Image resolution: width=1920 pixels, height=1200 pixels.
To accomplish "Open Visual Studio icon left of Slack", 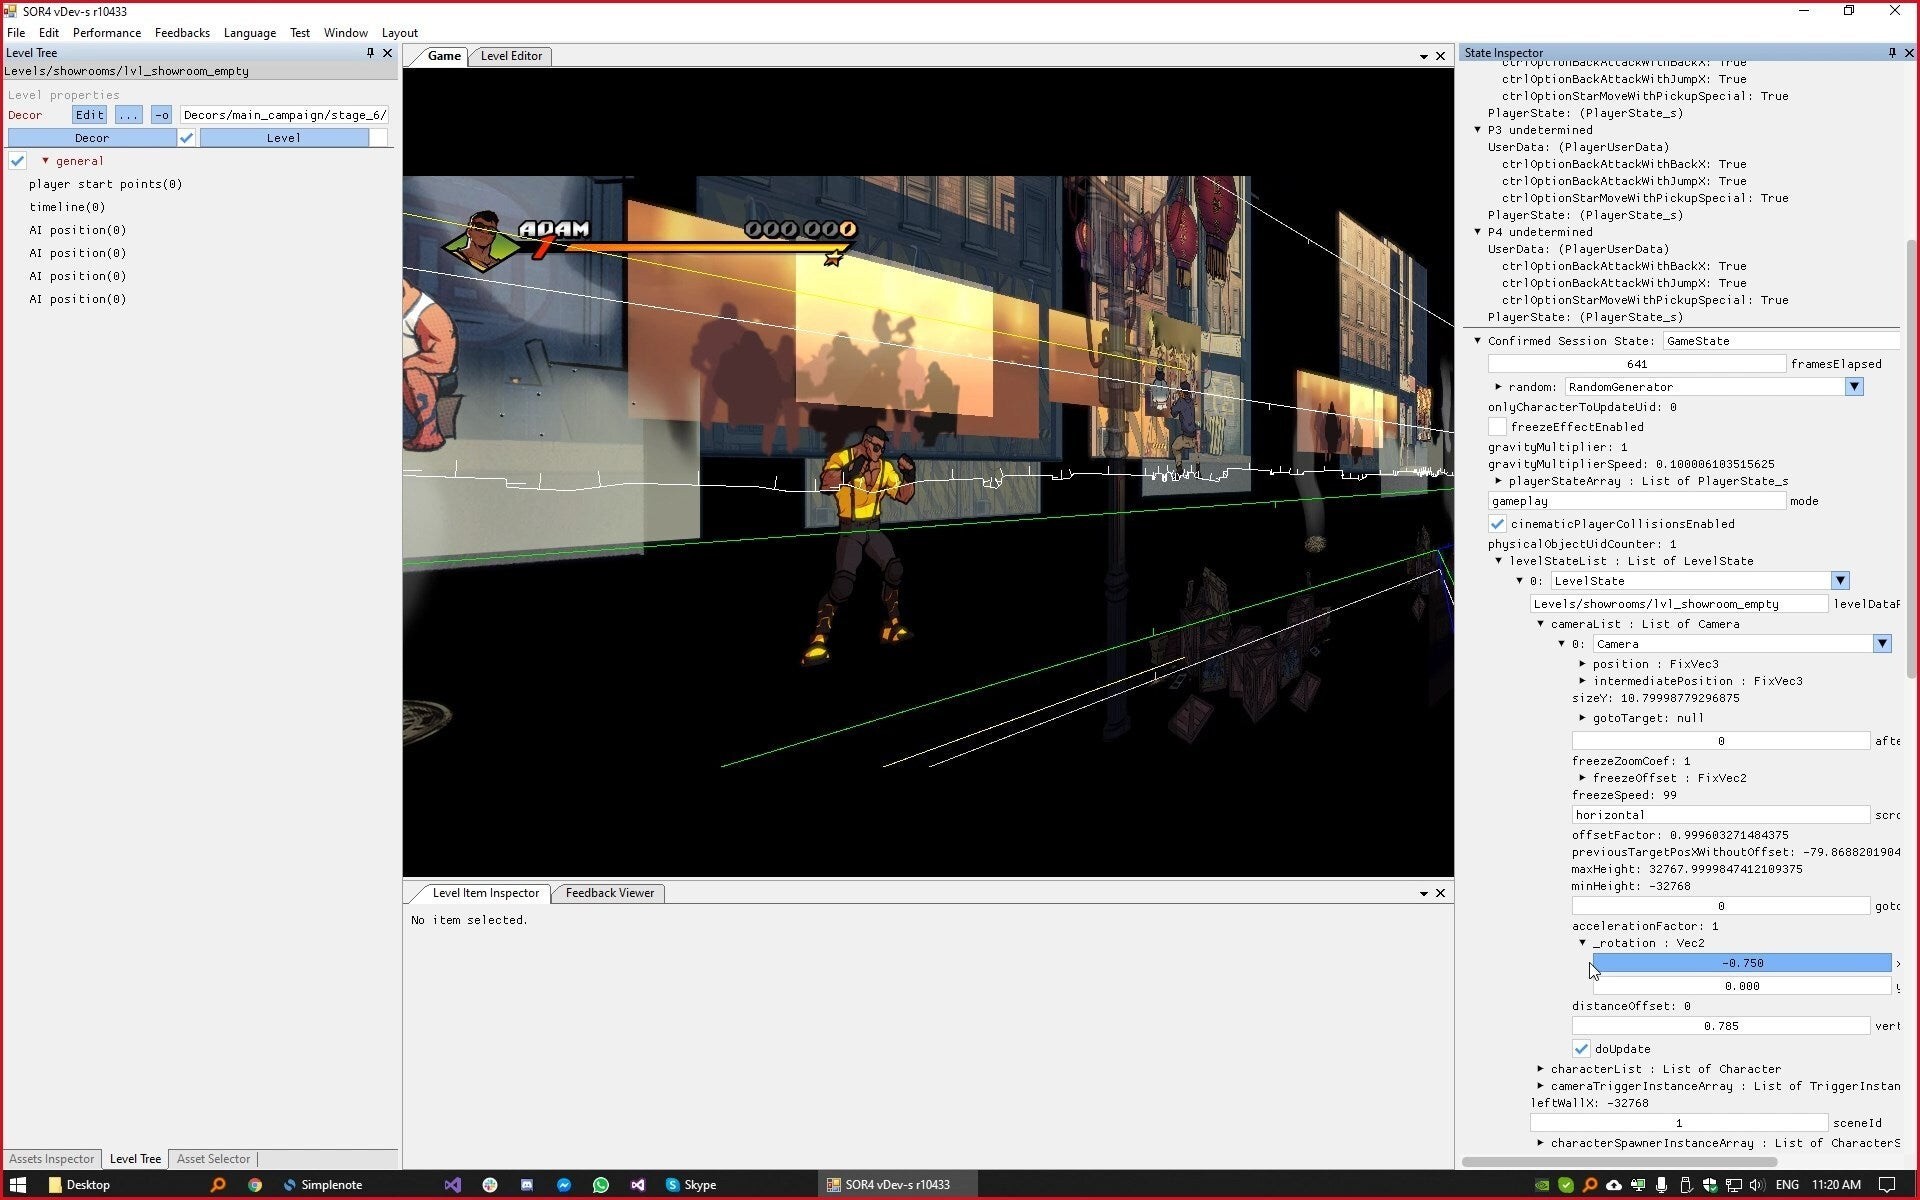I will [452, 1185].
